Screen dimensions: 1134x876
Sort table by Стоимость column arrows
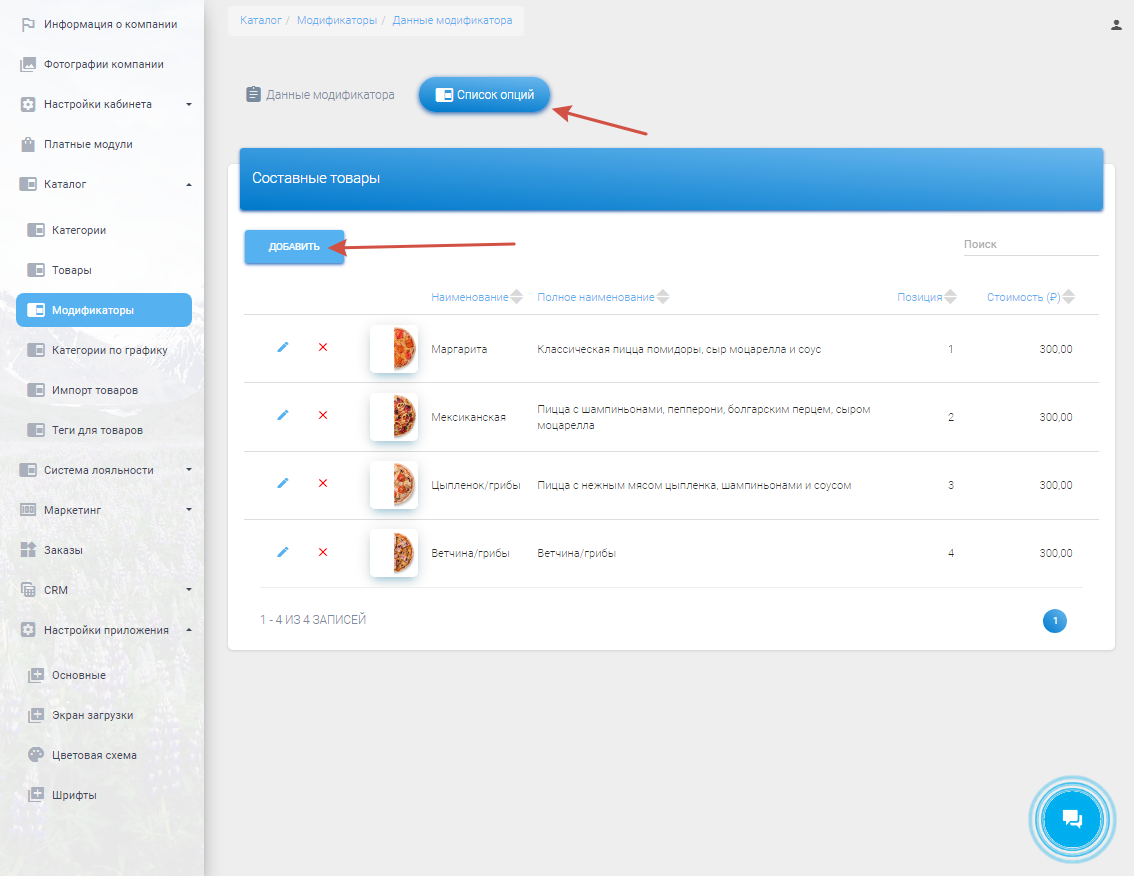1068,297
